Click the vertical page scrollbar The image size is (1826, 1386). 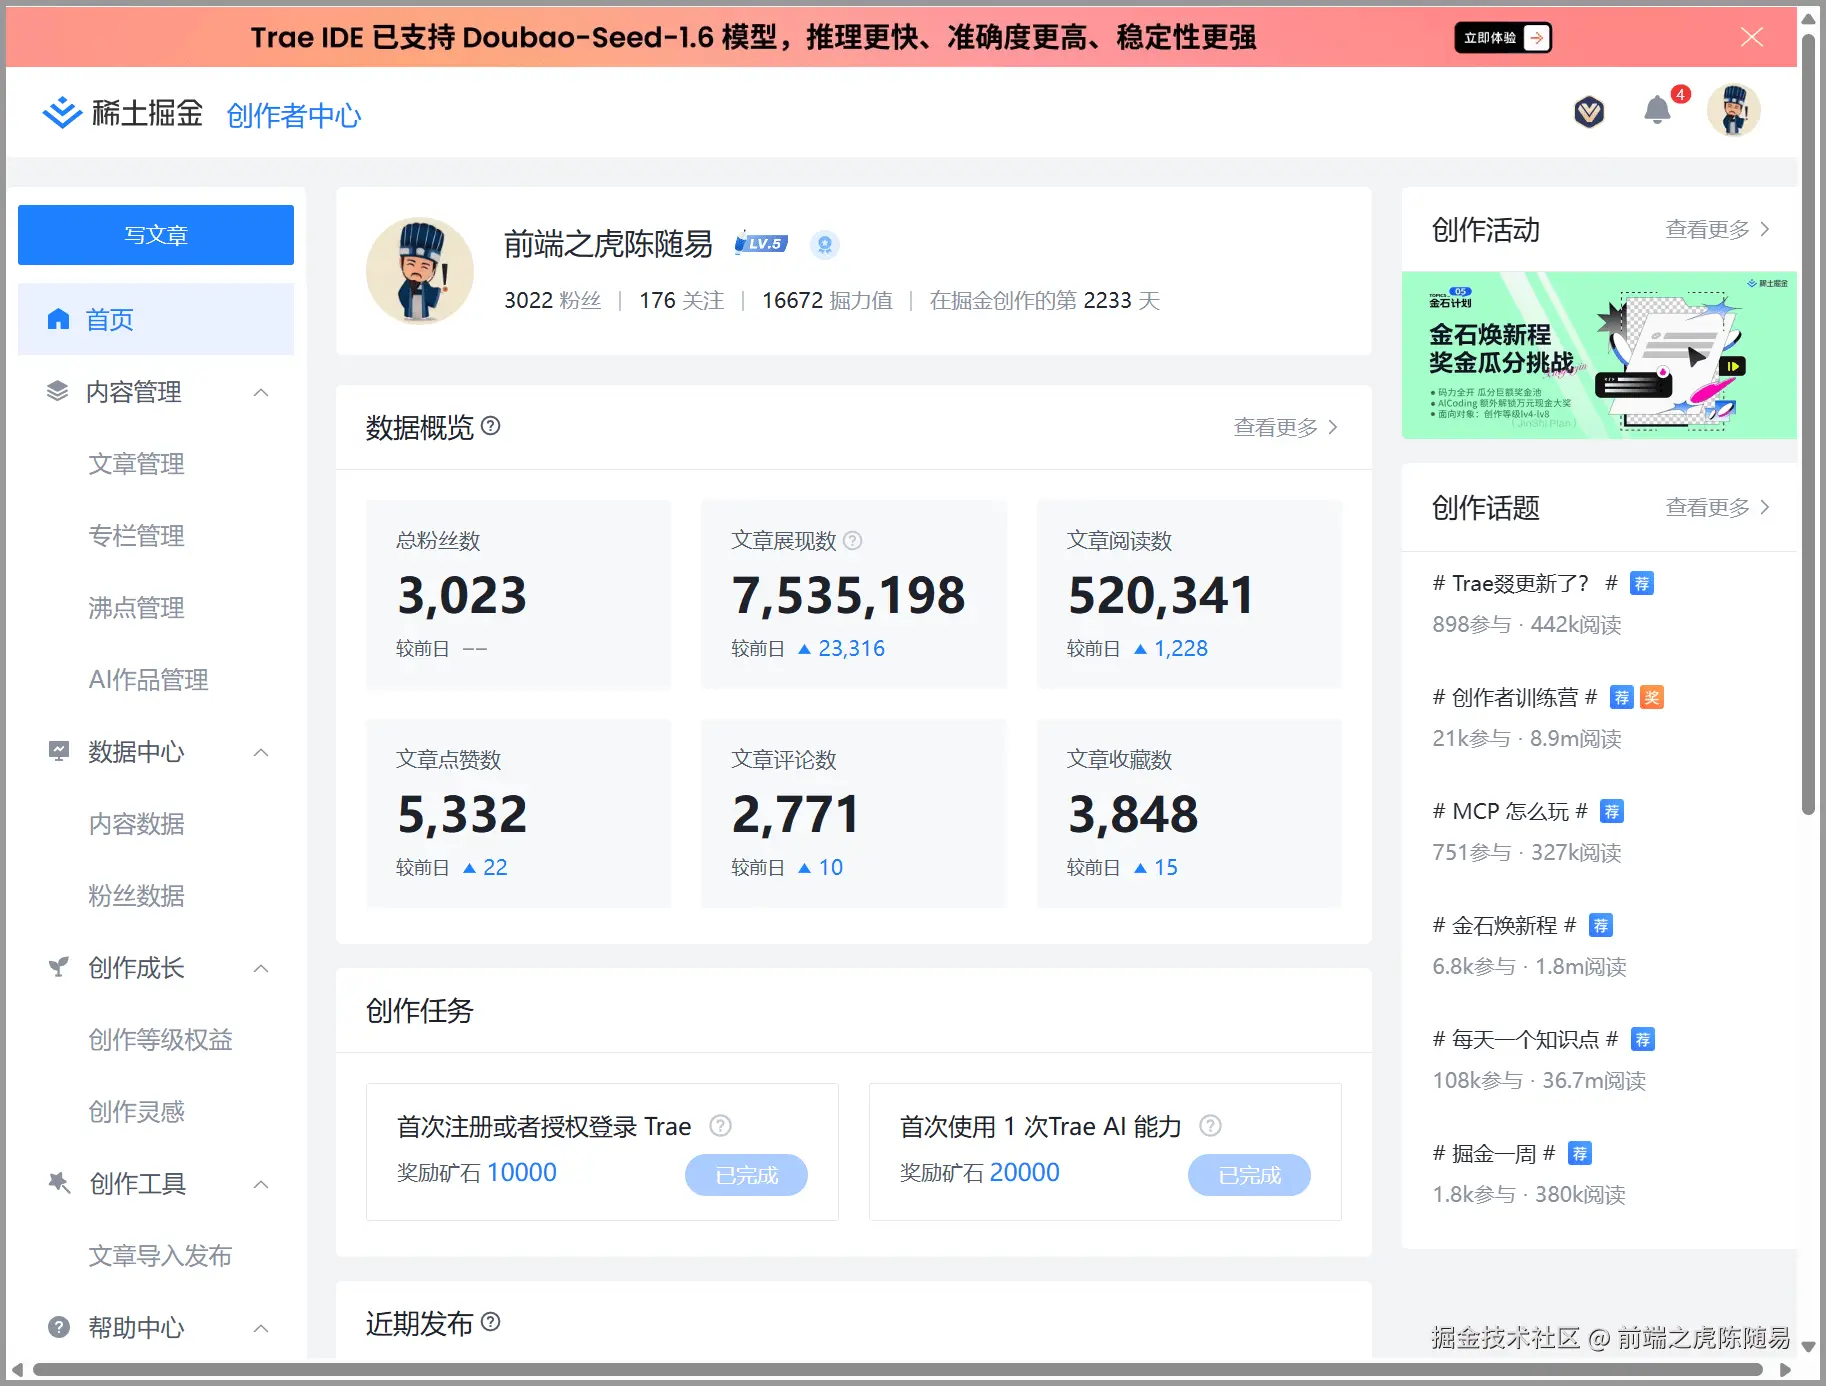point(1808,425)
